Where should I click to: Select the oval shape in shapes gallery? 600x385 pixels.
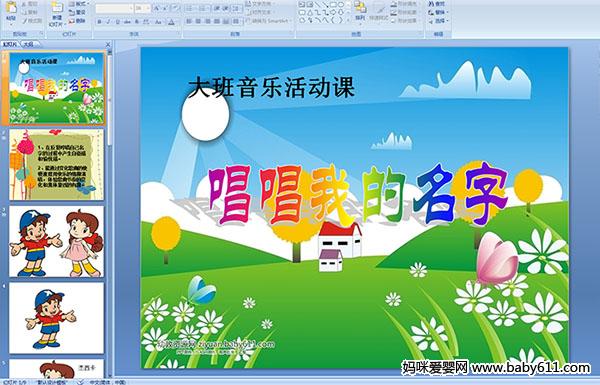click(x=341, y=5)
